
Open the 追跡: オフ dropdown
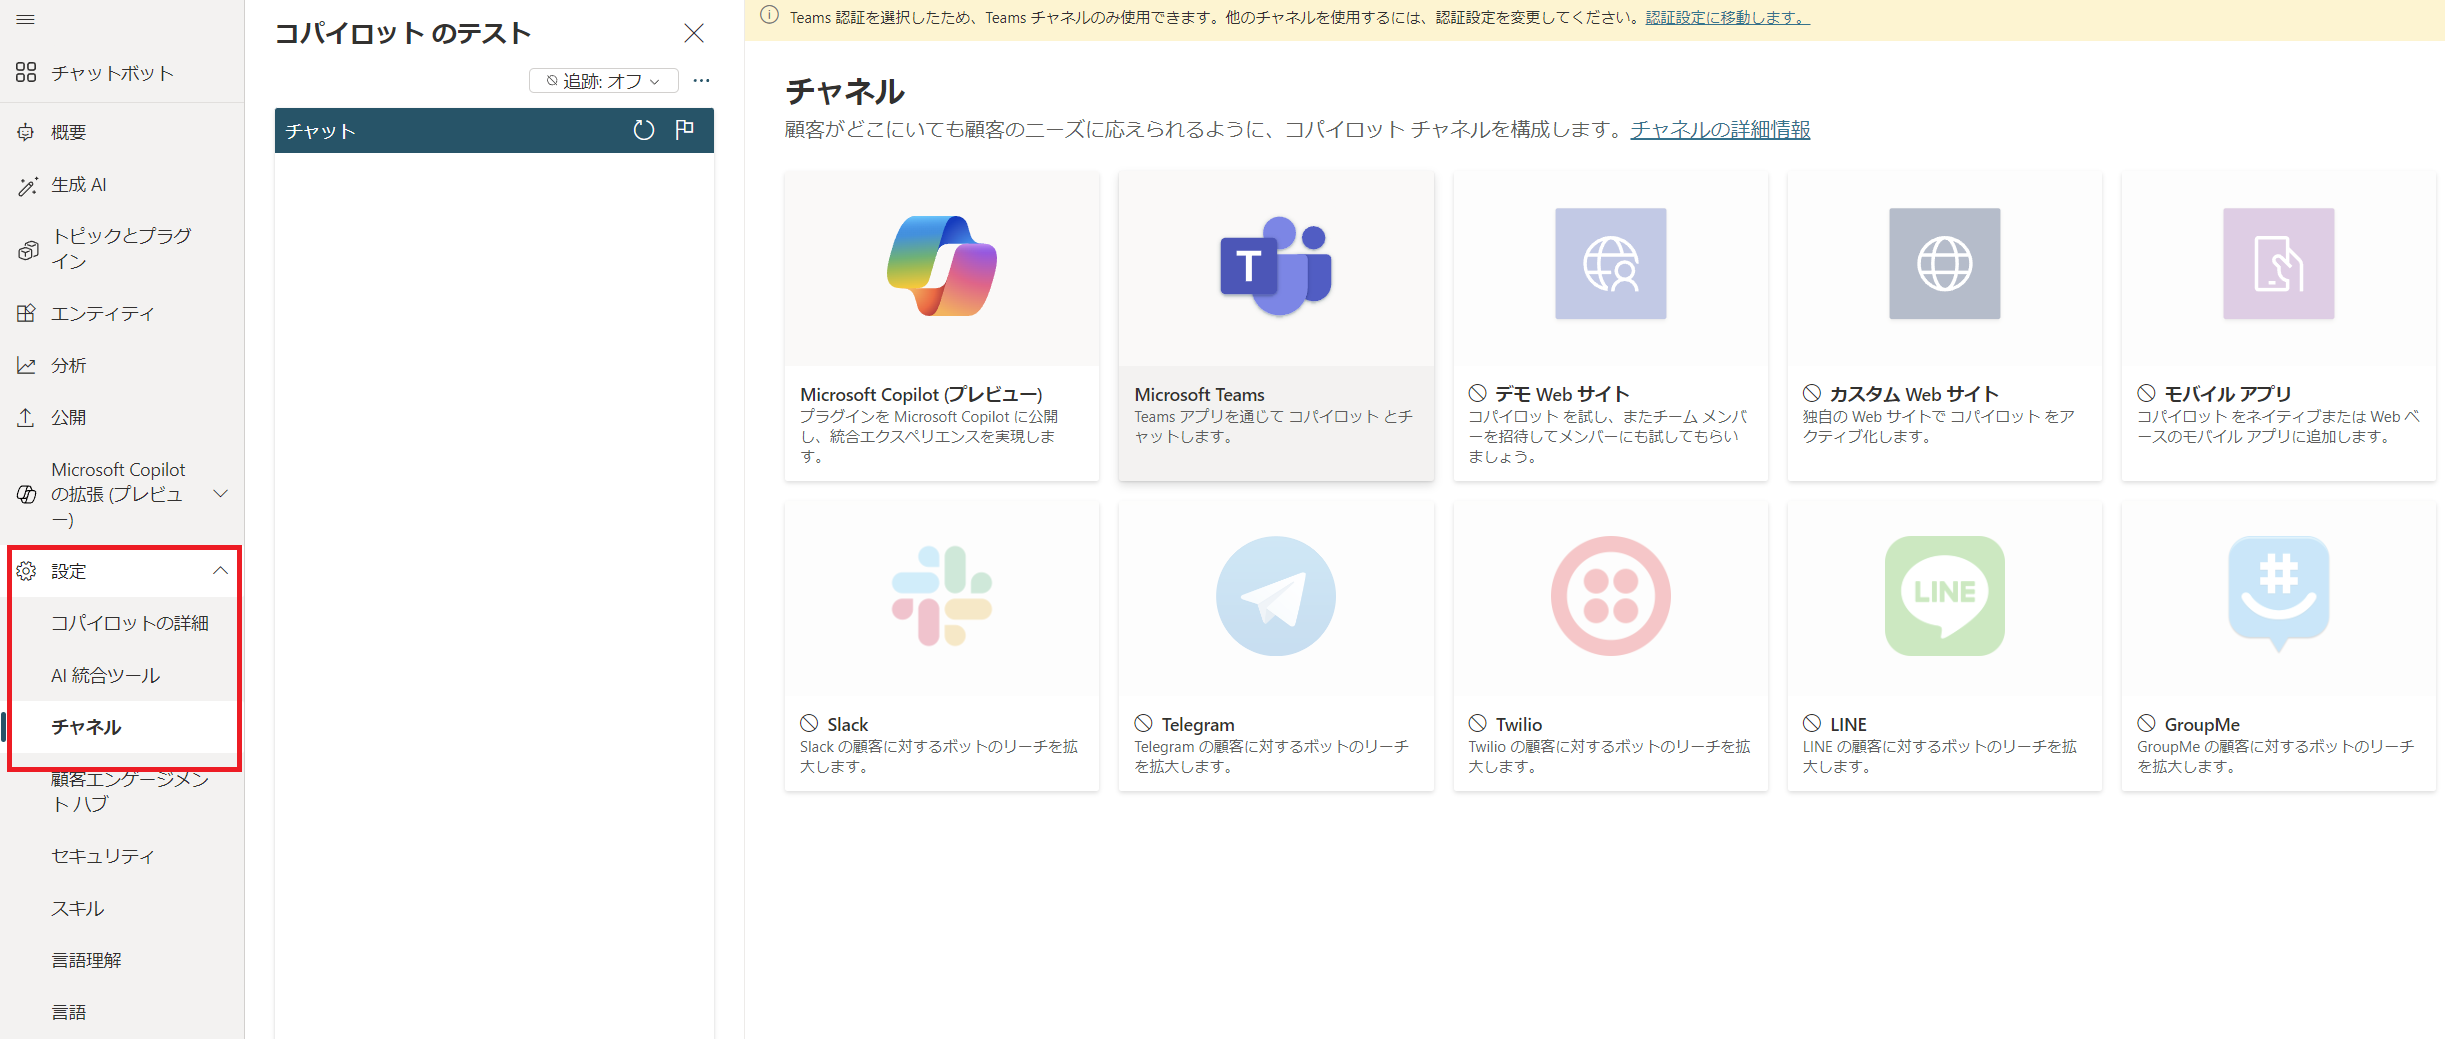[603, 81]
